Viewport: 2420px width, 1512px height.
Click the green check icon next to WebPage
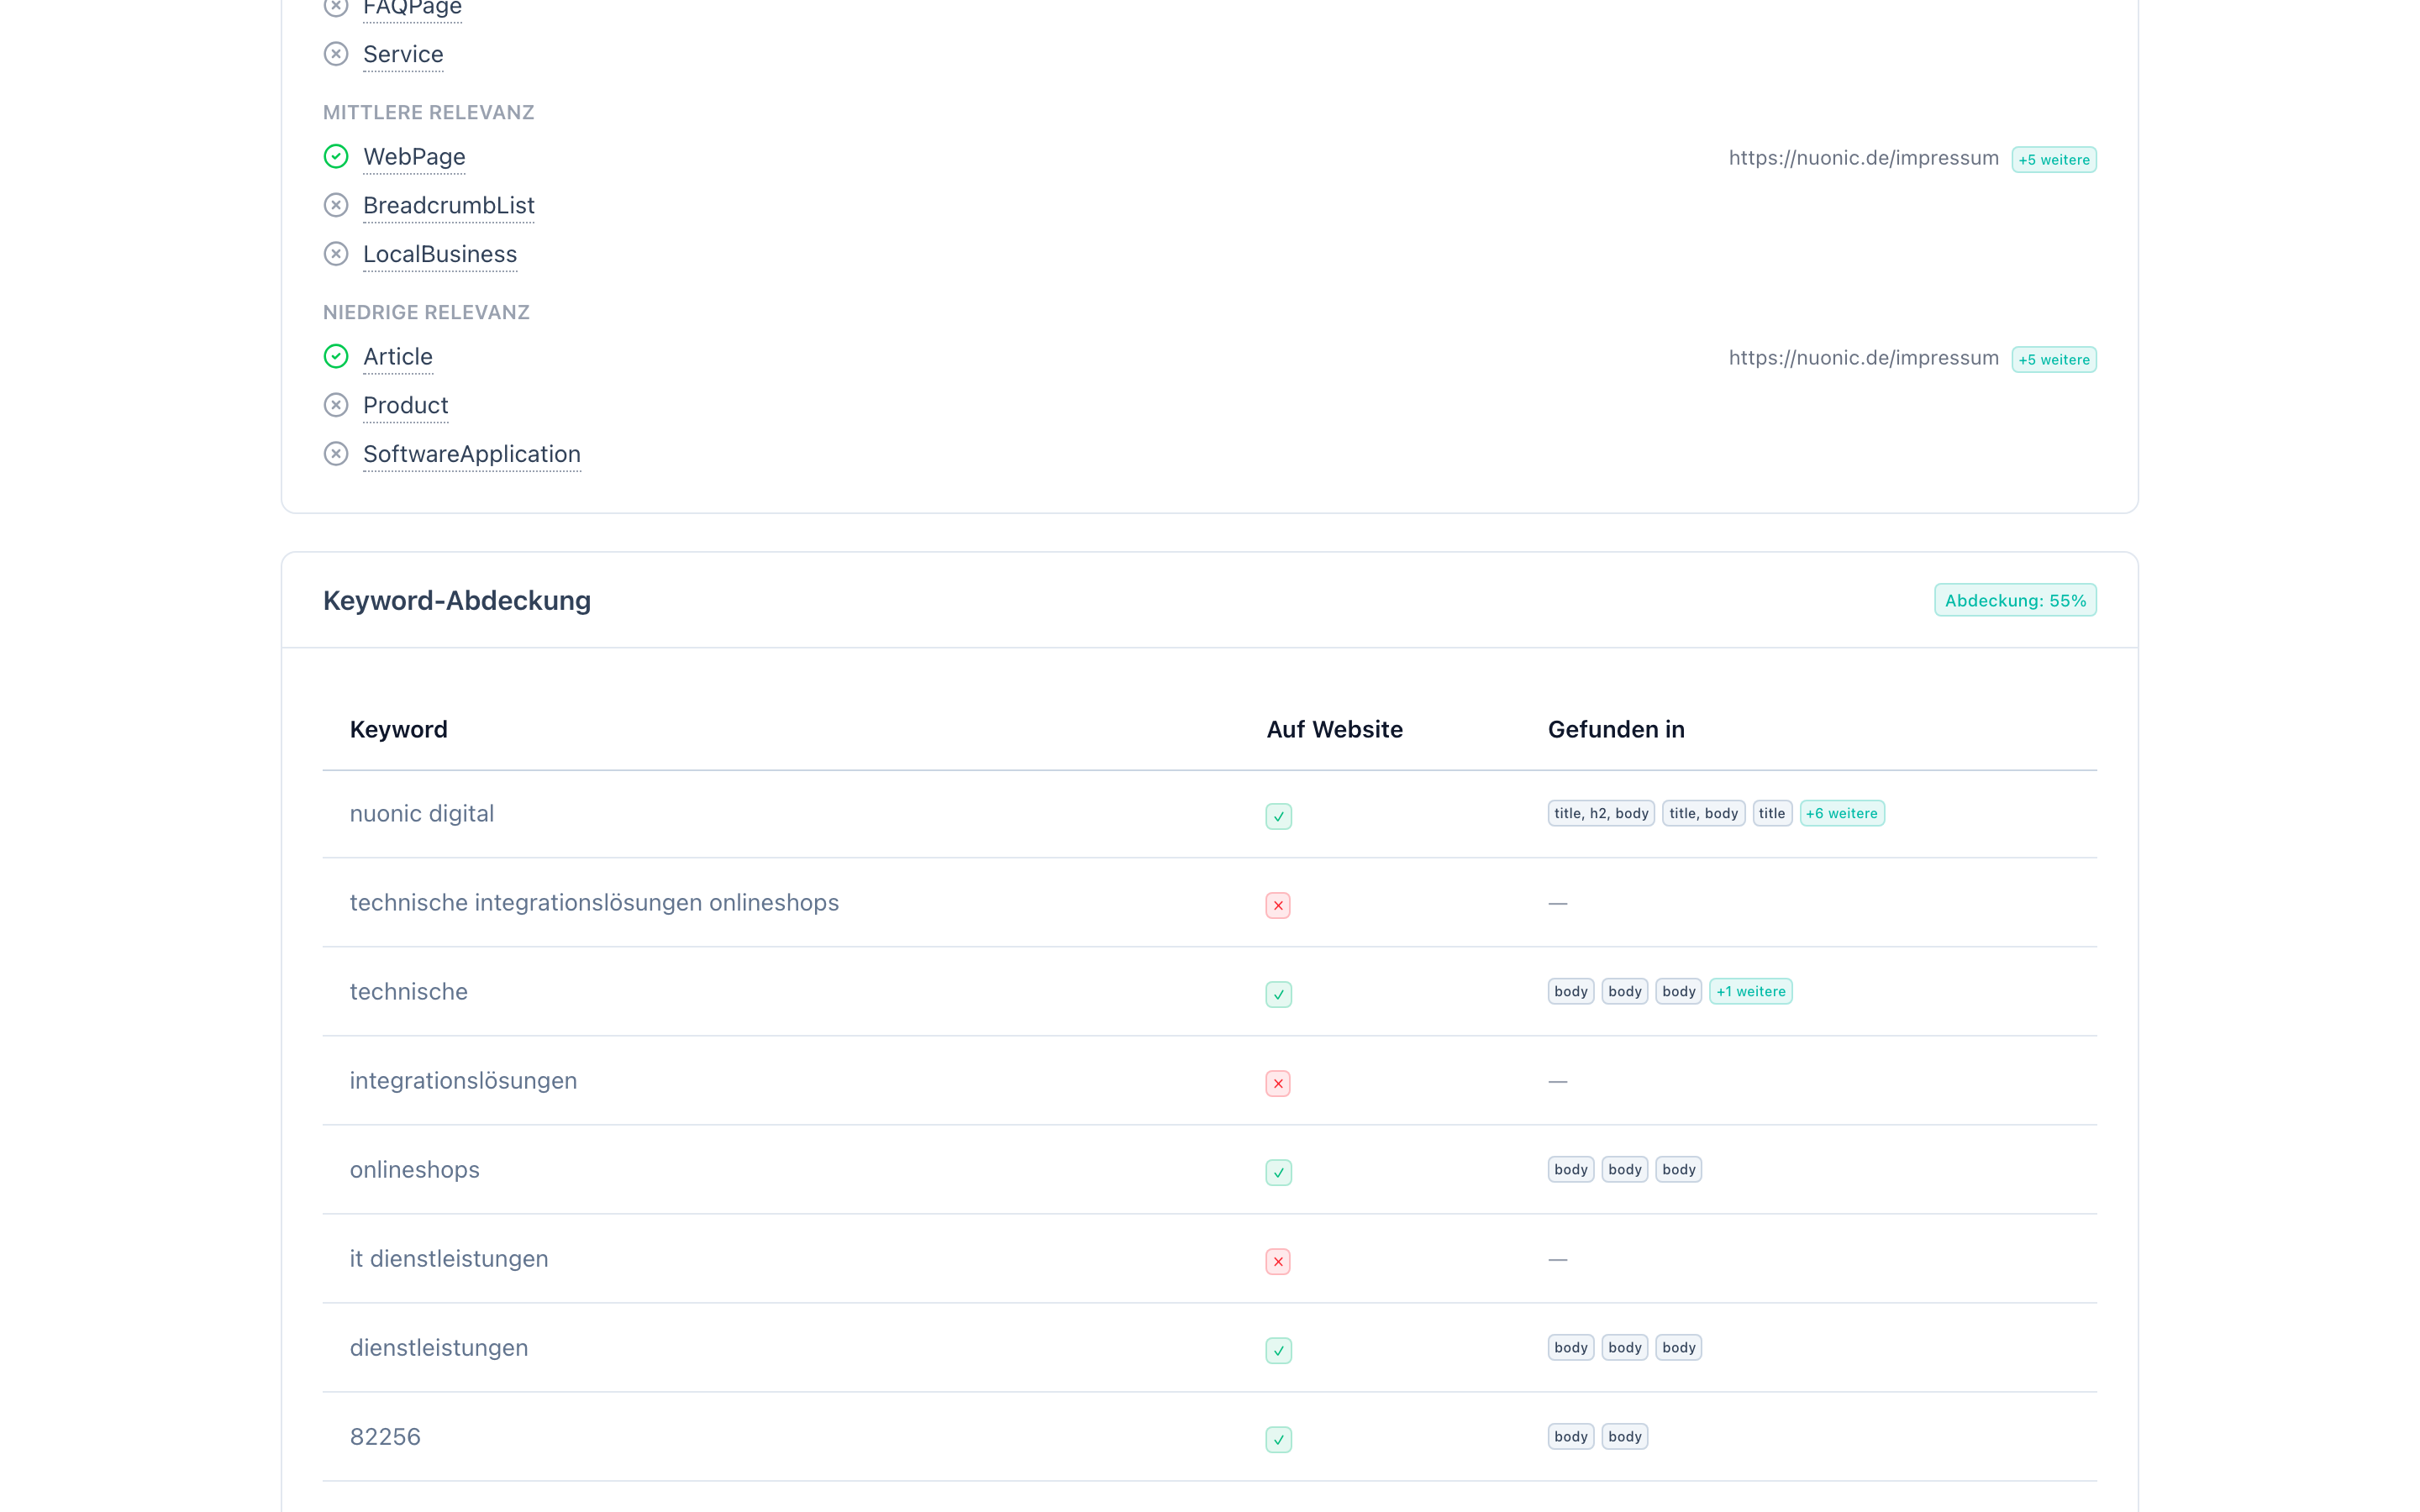tap(336, 157)
